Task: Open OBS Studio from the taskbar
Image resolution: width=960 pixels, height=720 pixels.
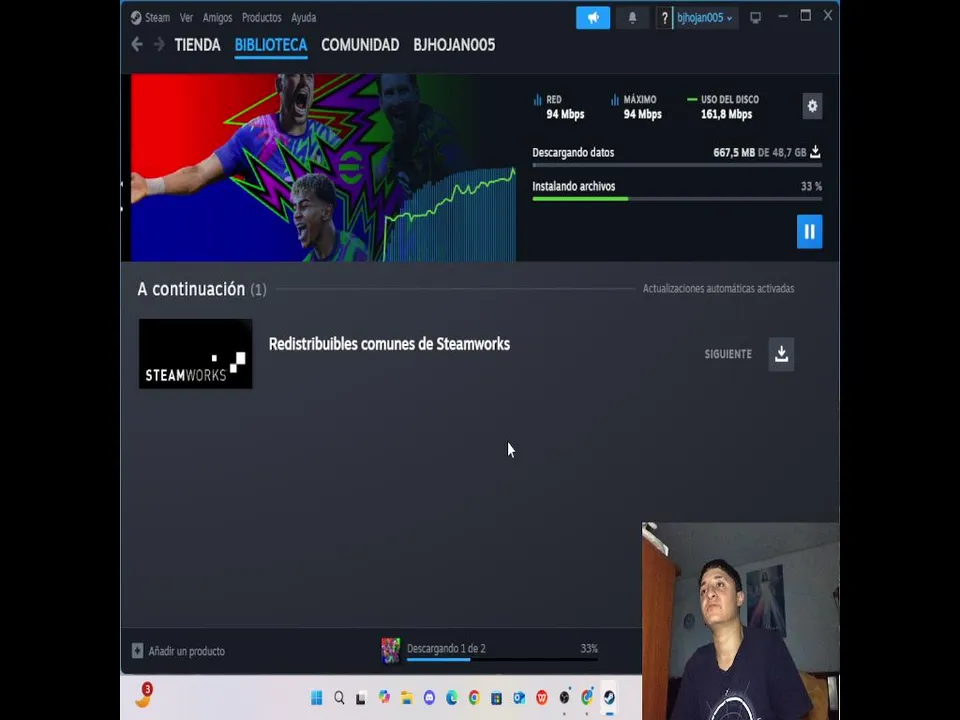Action: coord(564,697)
